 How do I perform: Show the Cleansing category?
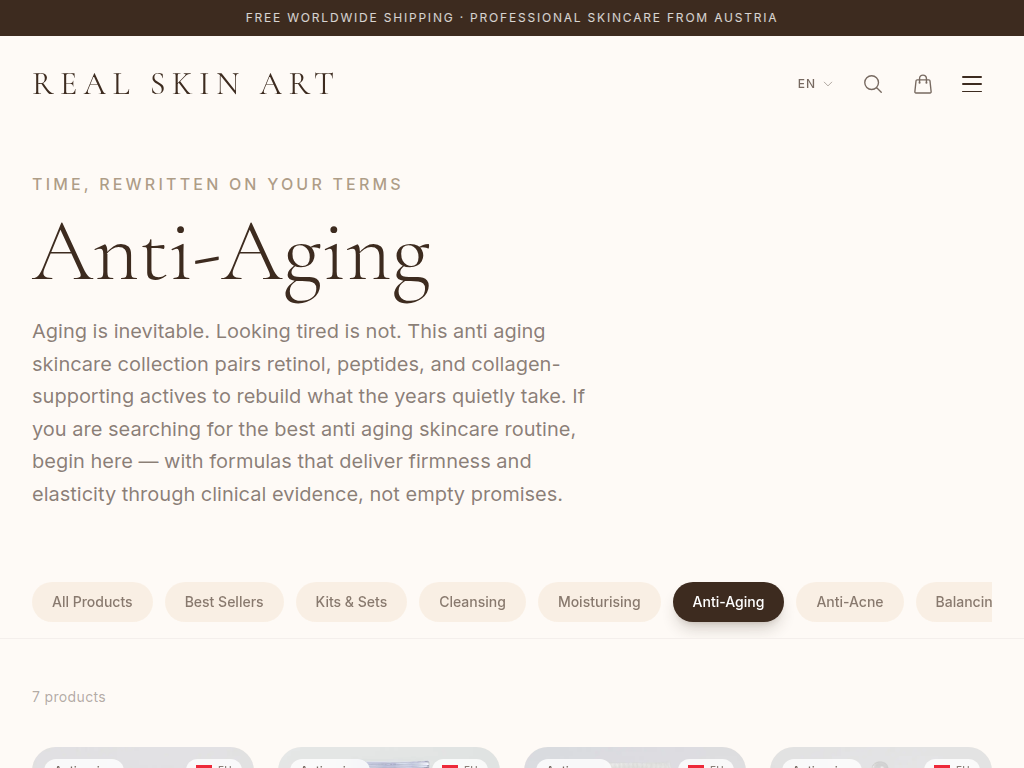coord(472,602)
